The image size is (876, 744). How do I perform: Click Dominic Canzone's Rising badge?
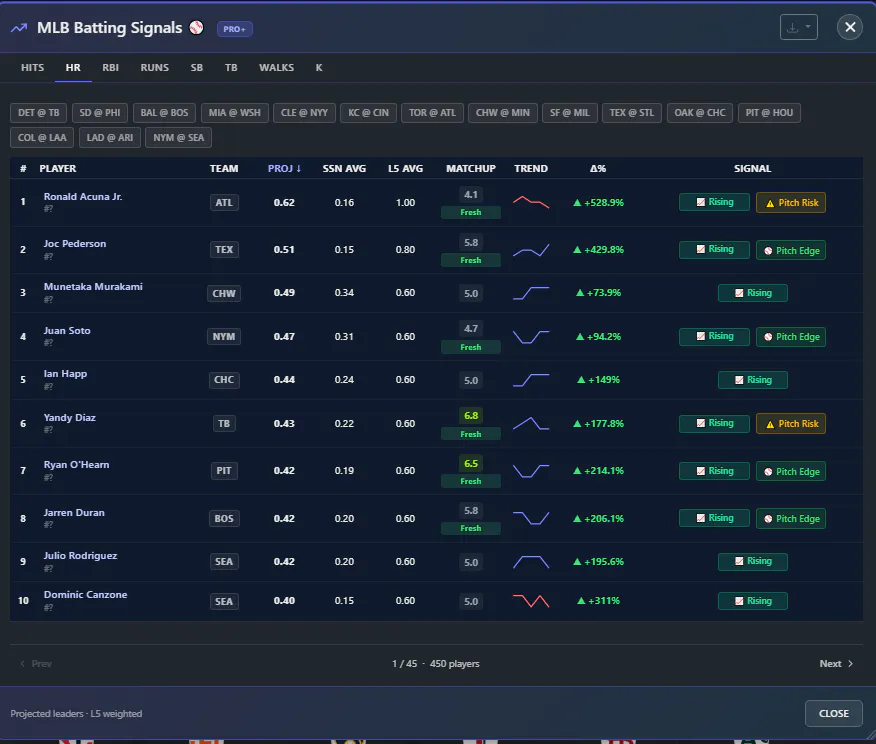(x=753, y=601)
